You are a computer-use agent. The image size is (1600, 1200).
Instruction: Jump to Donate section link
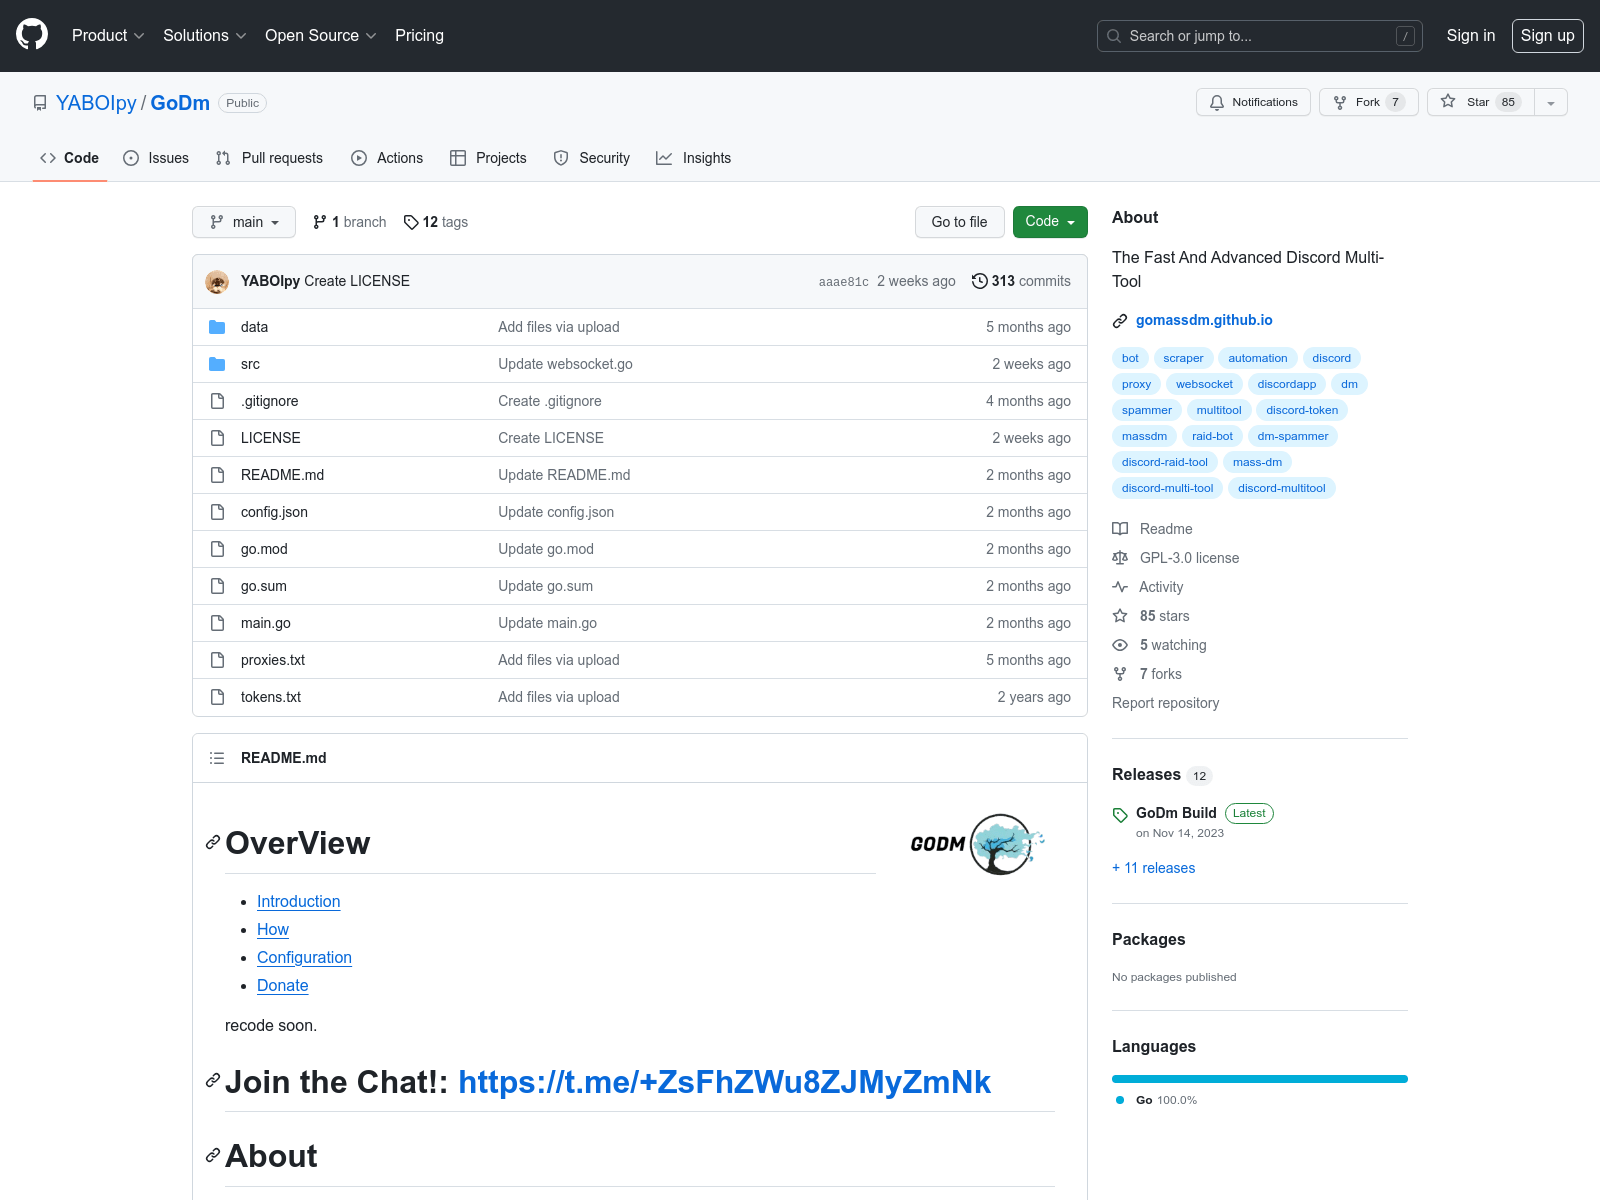(283, 985)
